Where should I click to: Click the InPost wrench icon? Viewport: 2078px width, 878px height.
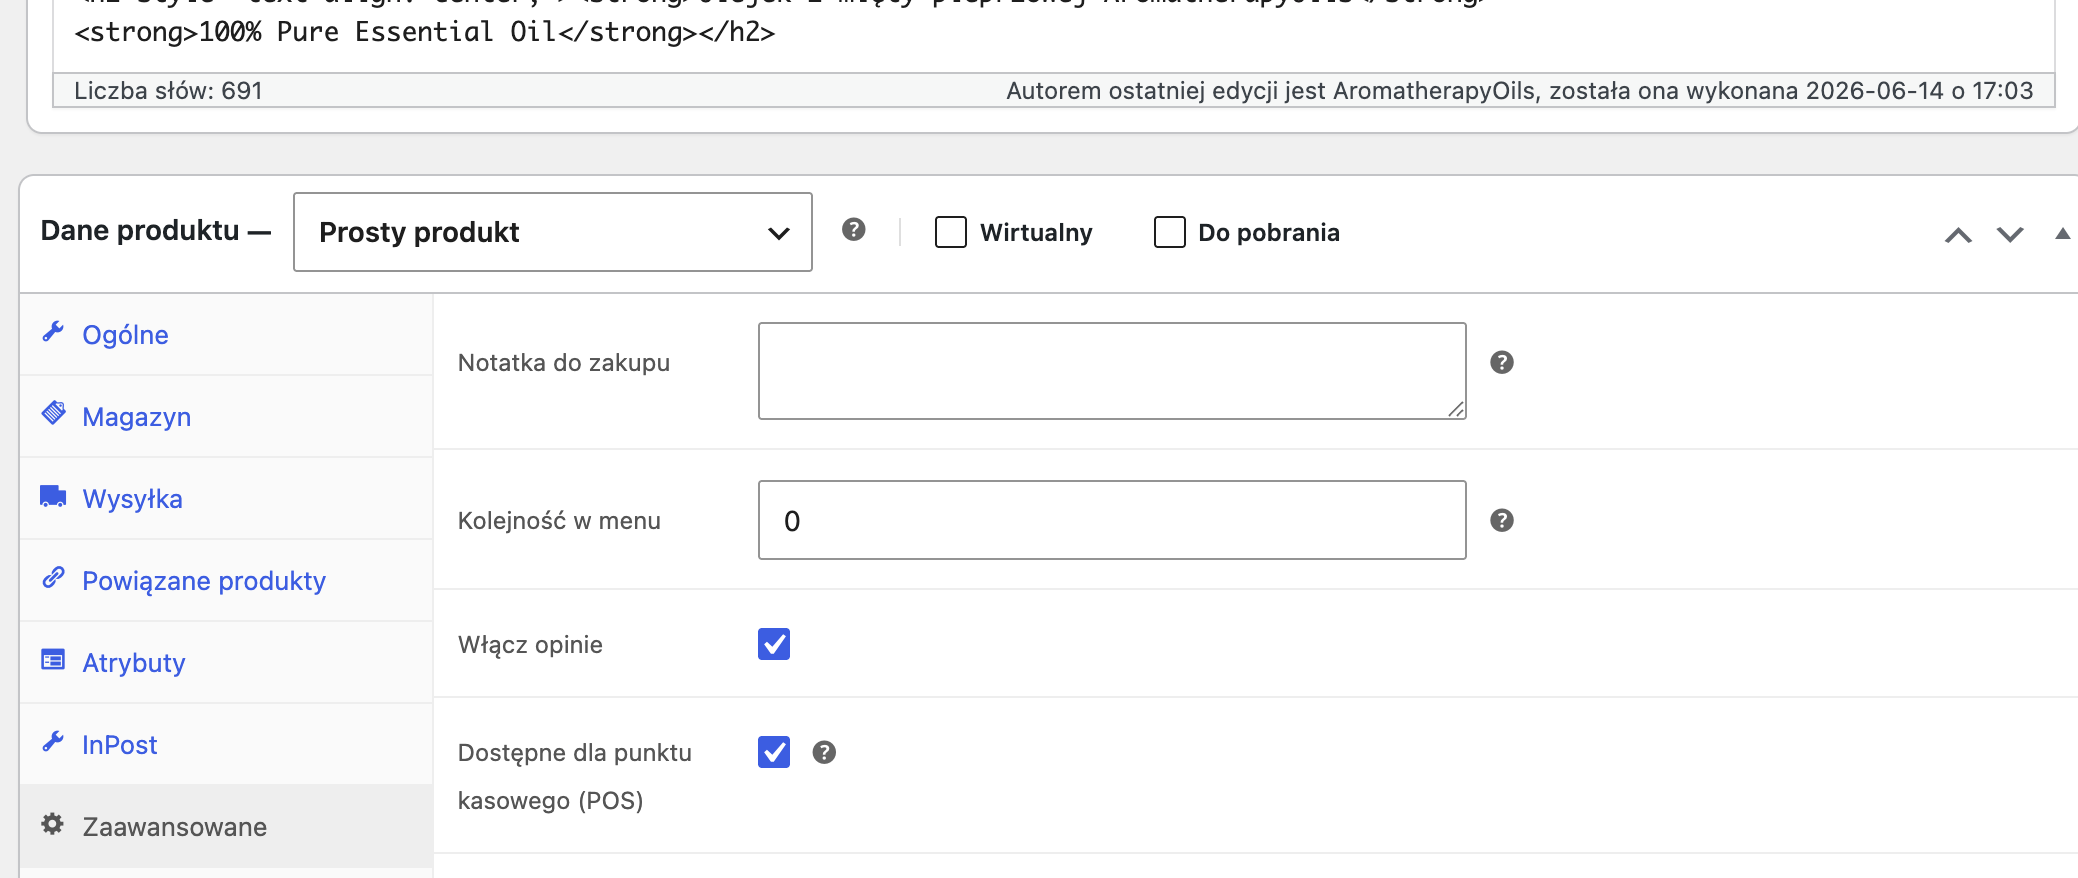[53, 742]
